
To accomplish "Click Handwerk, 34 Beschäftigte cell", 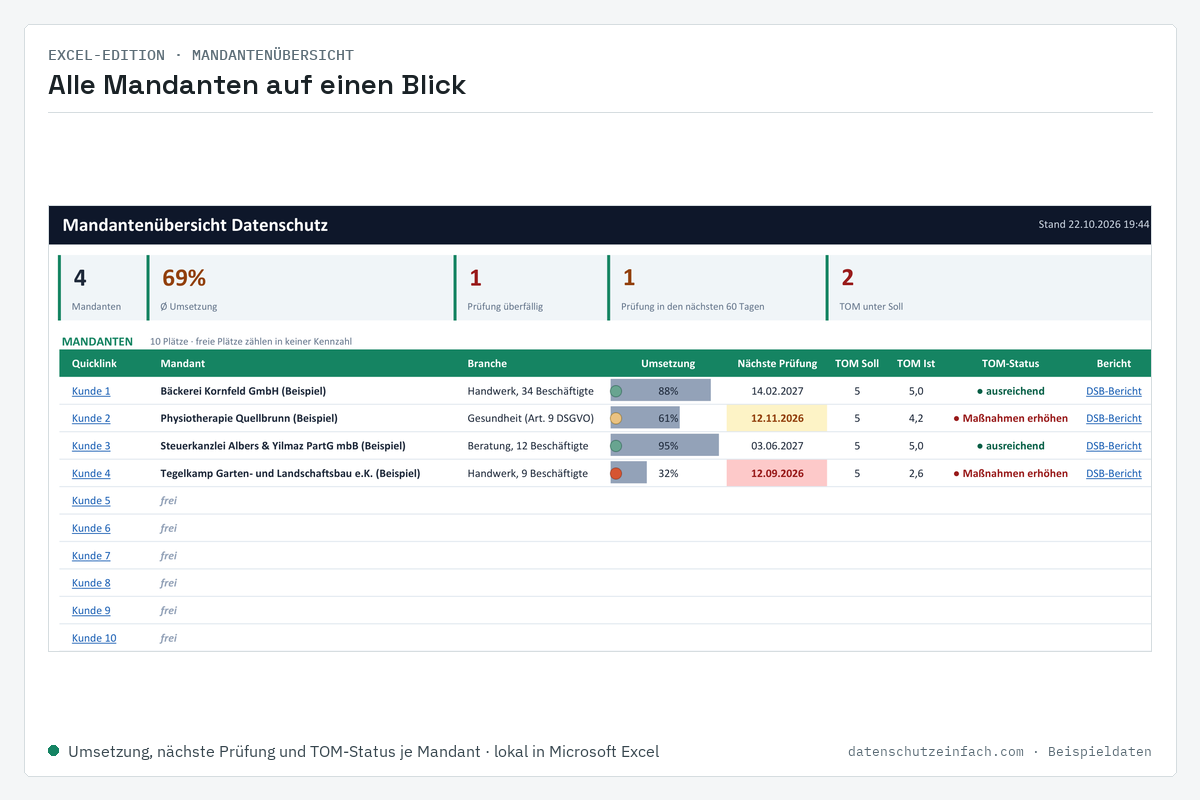I will pyautogui.click(x=530, y=391).
